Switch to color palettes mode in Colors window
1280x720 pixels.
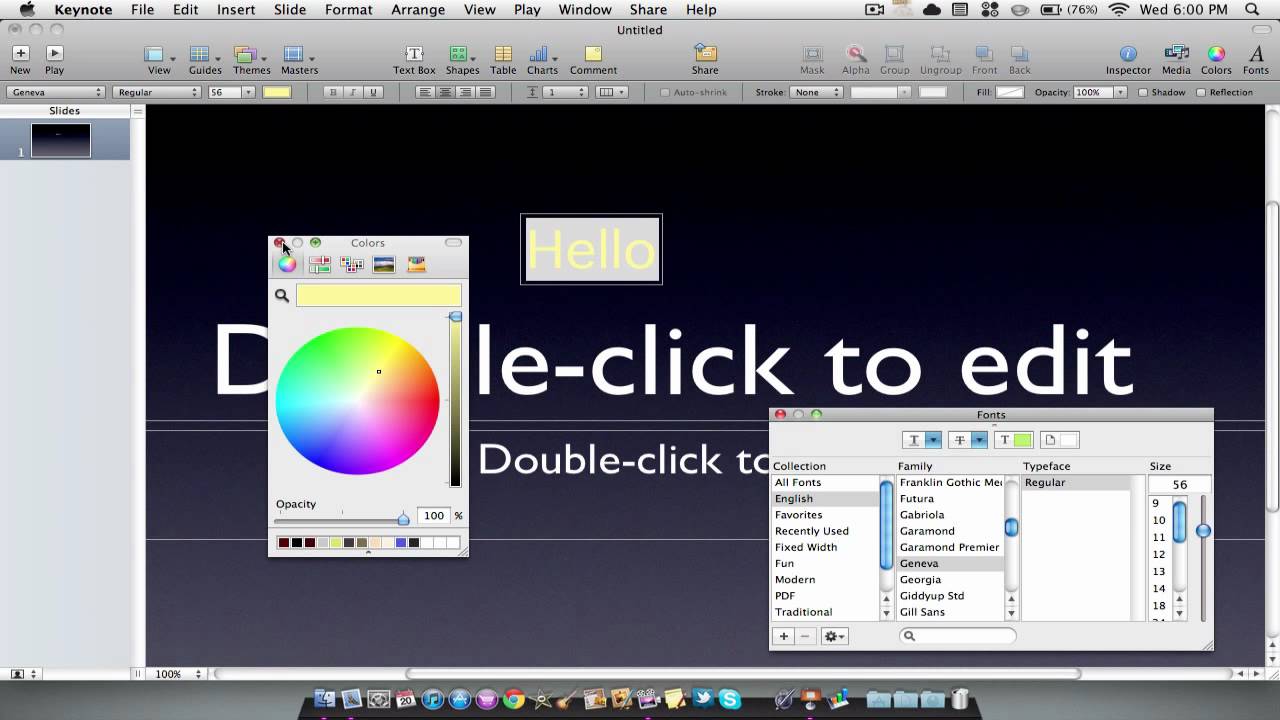pos(351,264)
